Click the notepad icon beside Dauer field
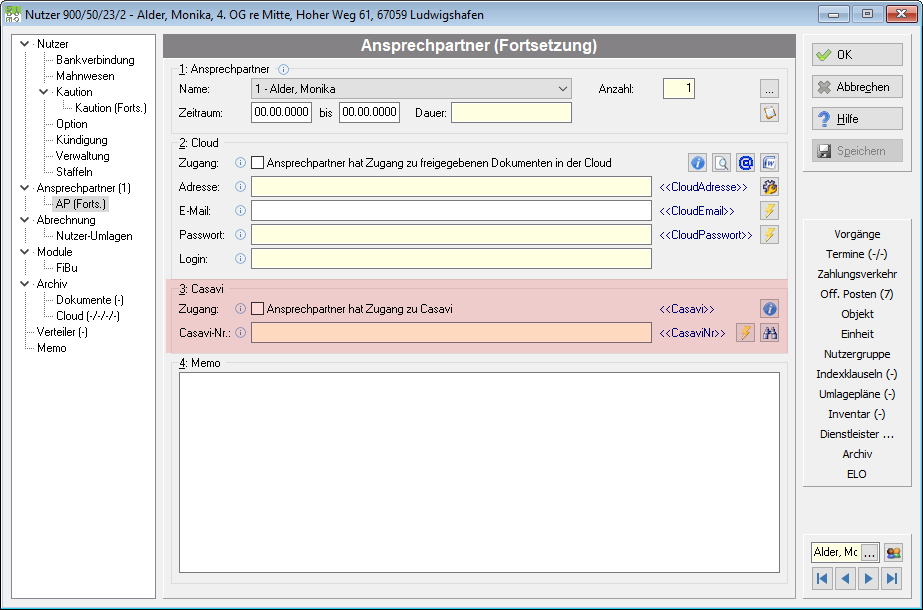Image resolution: width=923 pixels, height=610 pixels. coord(769,112)
